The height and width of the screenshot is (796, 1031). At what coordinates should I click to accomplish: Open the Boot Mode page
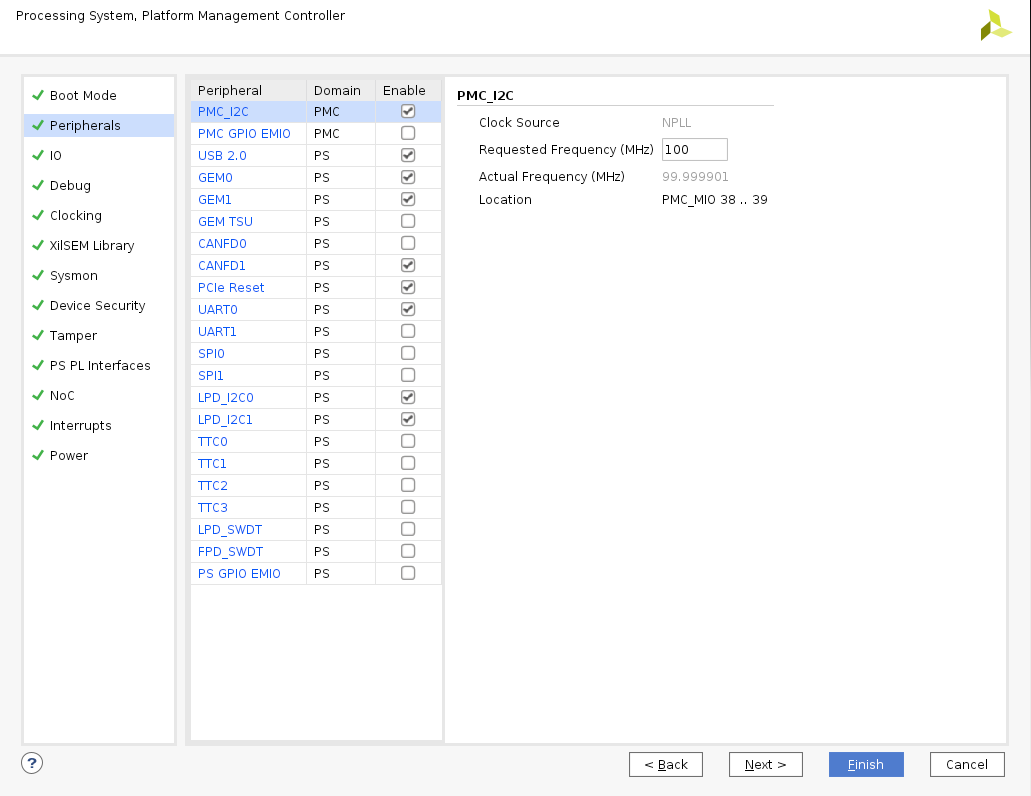[x=83, y=96]
